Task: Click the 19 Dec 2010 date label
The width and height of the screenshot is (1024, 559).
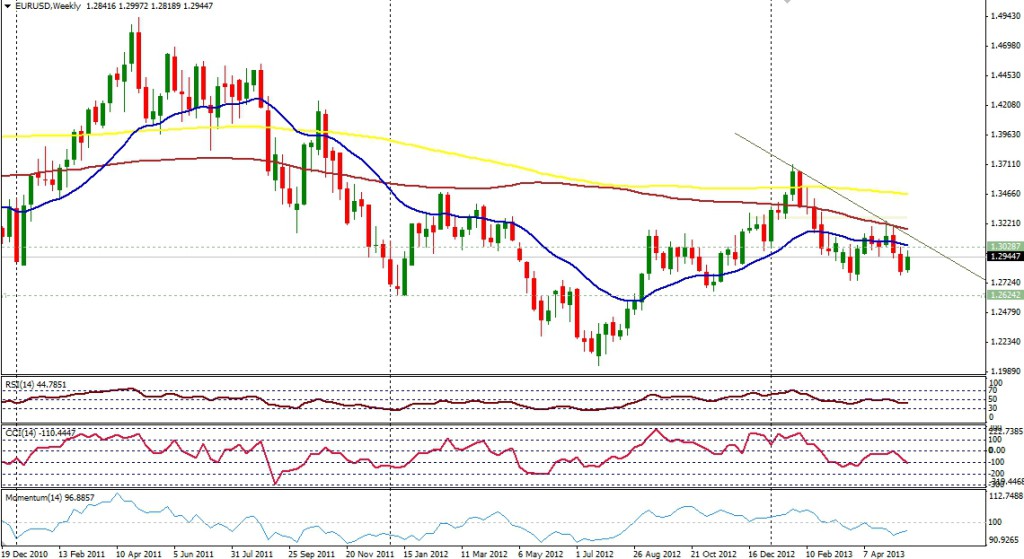Action: (x=26, y=551)
